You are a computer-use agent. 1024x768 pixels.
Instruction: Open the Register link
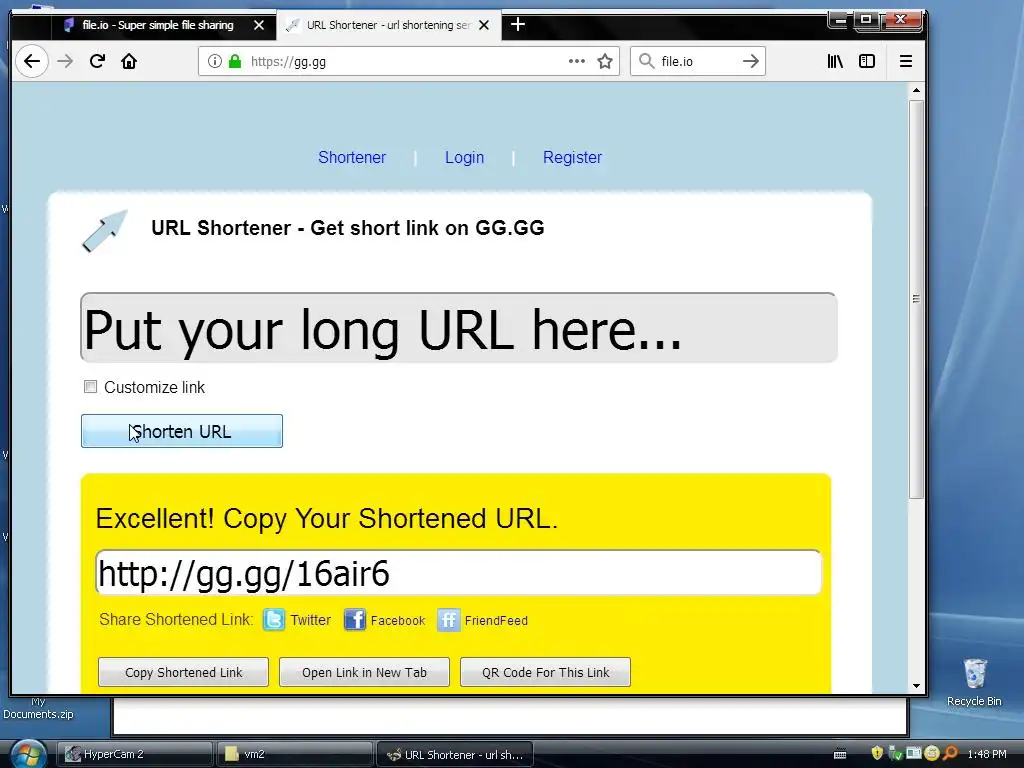pos(572,157)
